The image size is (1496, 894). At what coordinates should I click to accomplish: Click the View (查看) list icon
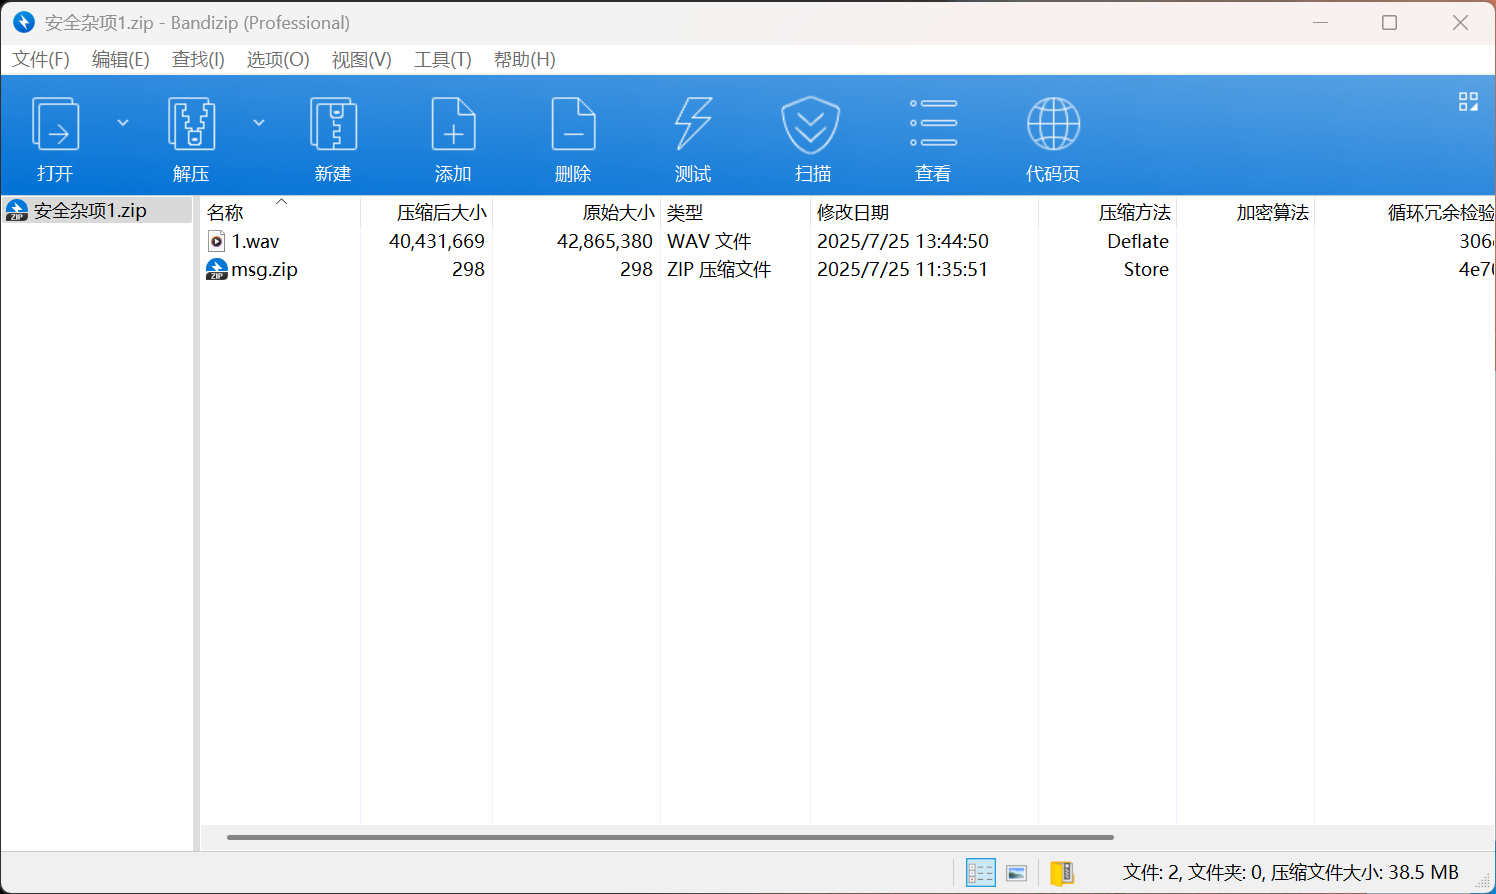coord(933,123)
